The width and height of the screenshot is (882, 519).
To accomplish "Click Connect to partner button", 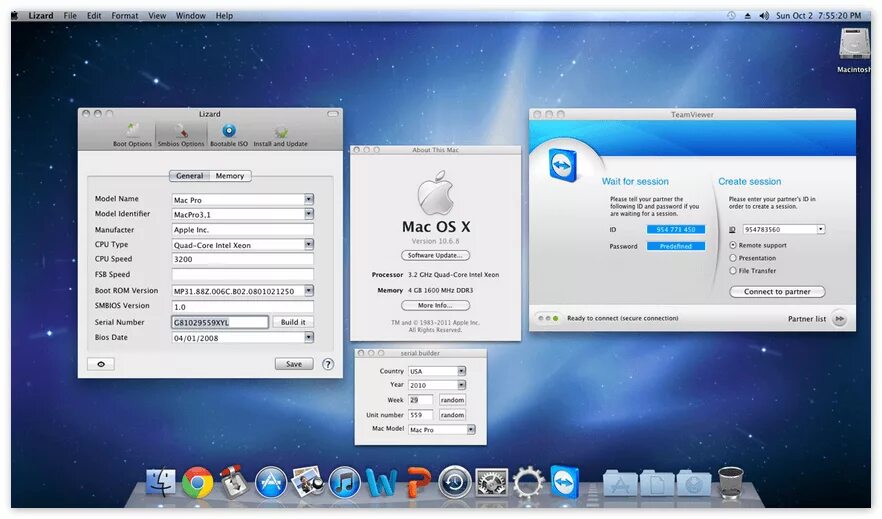I will coord(777,292).
